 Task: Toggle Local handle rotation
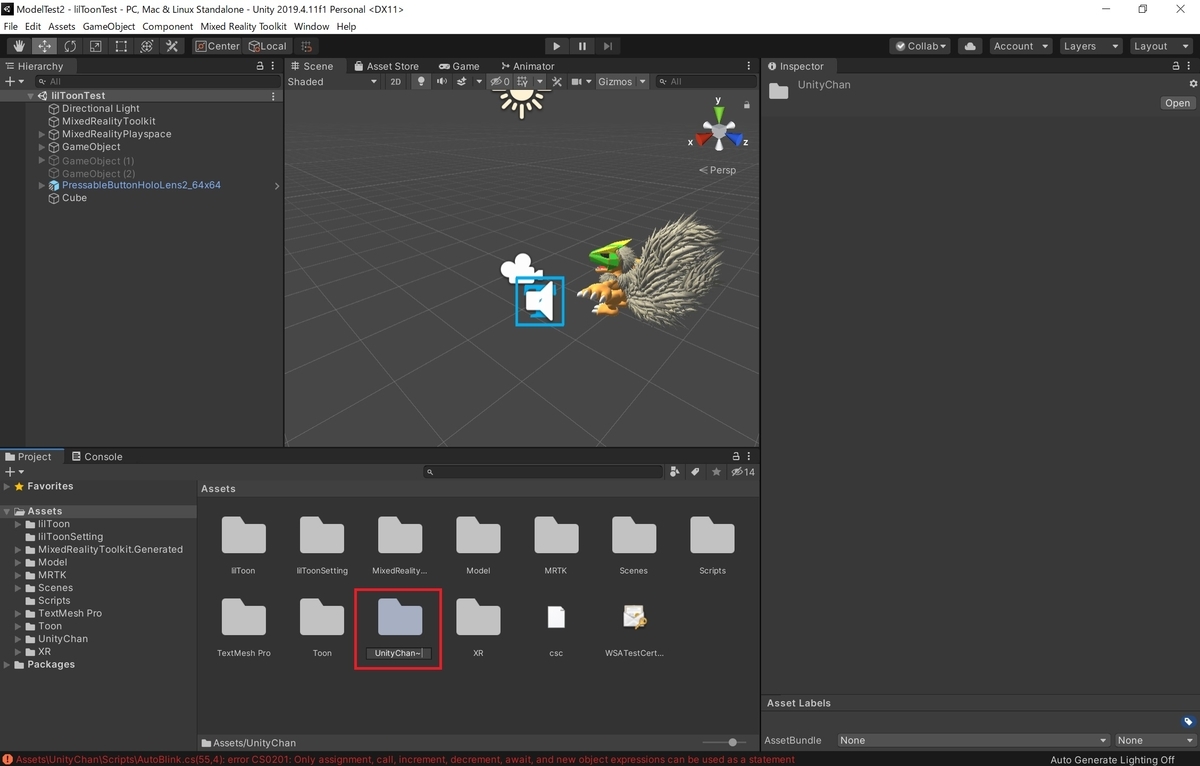[267, 46]
